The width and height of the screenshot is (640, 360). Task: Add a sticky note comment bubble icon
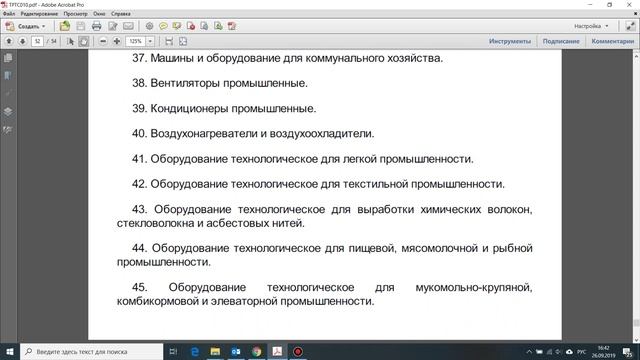point(163,27)
